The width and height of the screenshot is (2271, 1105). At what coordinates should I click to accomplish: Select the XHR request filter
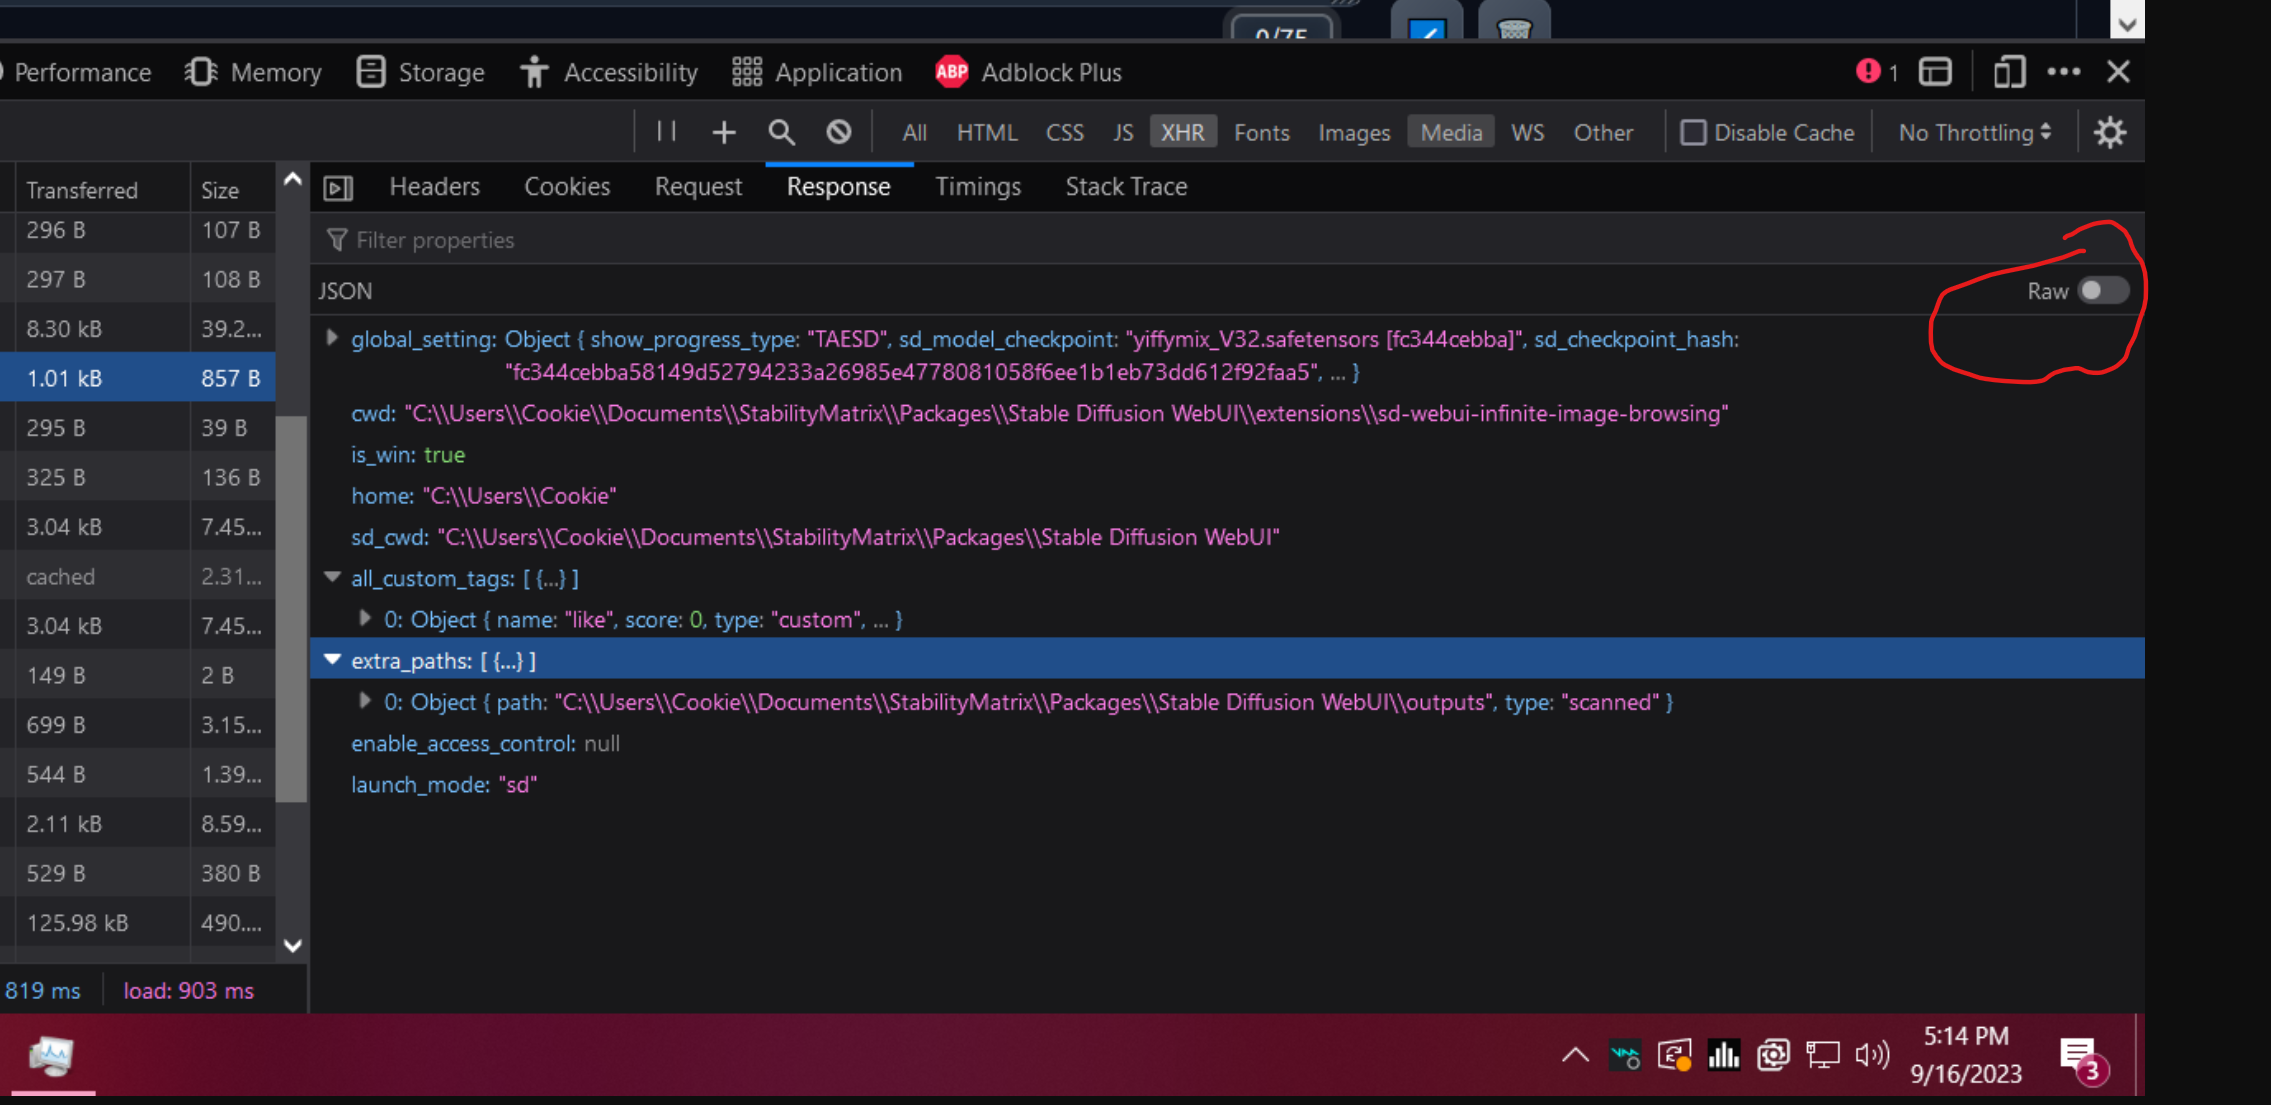[1183, 131]
